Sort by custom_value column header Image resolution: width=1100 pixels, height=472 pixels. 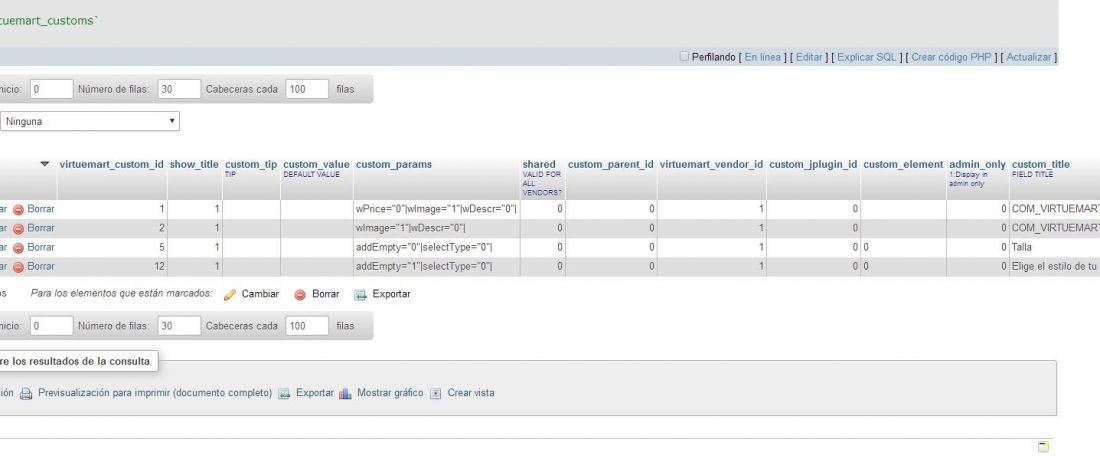point(316,165)
